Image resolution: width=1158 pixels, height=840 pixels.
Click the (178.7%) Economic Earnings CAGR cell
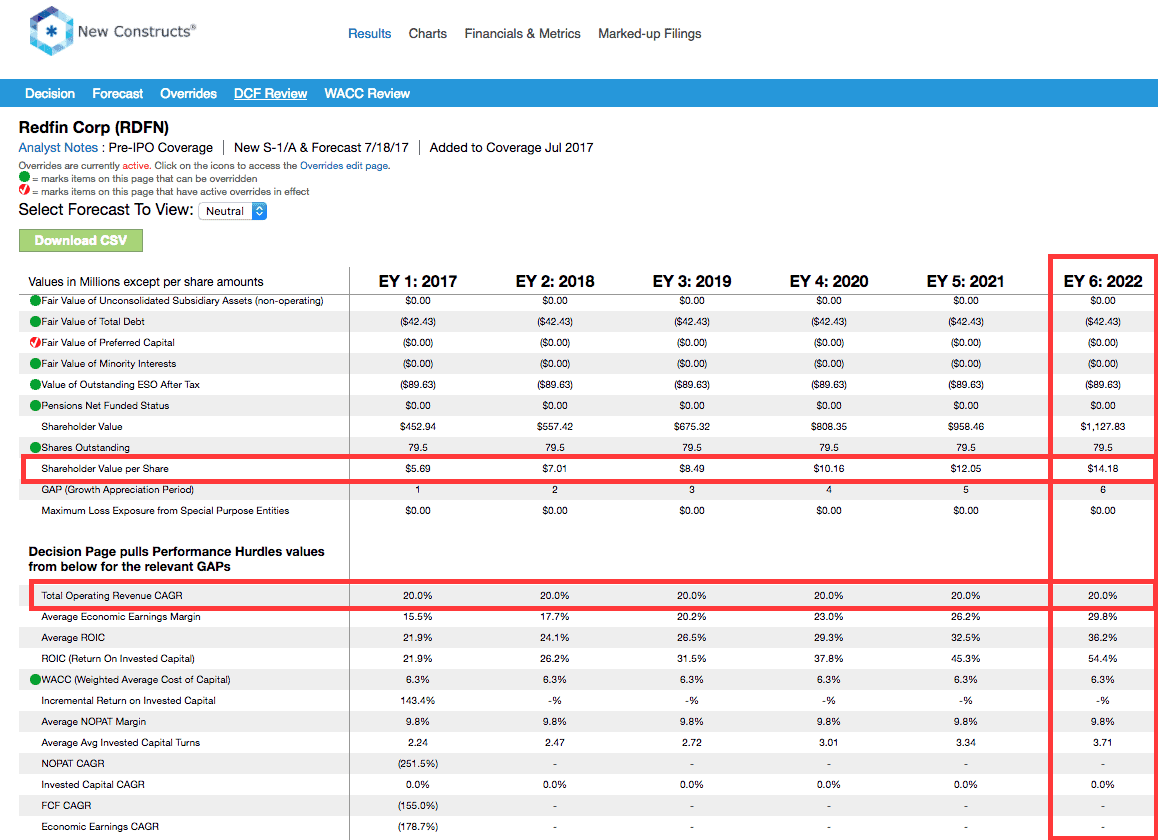point(418,827)
